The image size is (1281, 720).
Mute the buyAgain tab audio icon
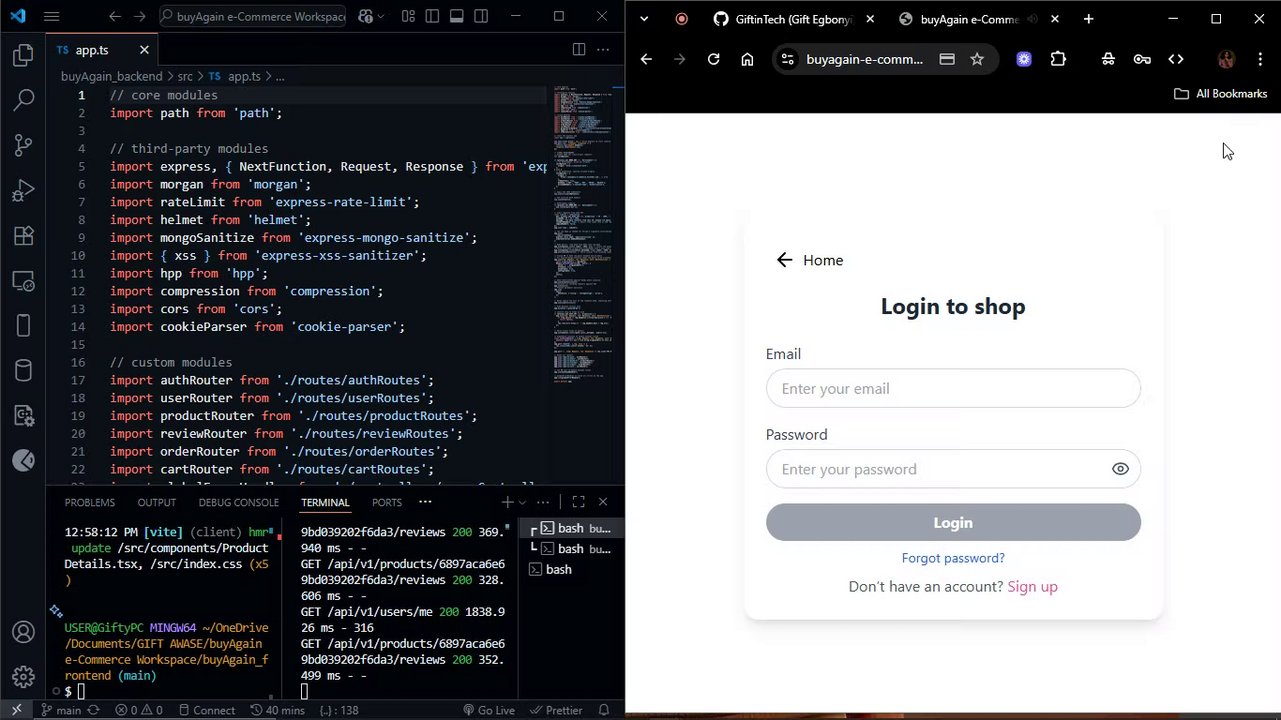(x=1033, y=19)
